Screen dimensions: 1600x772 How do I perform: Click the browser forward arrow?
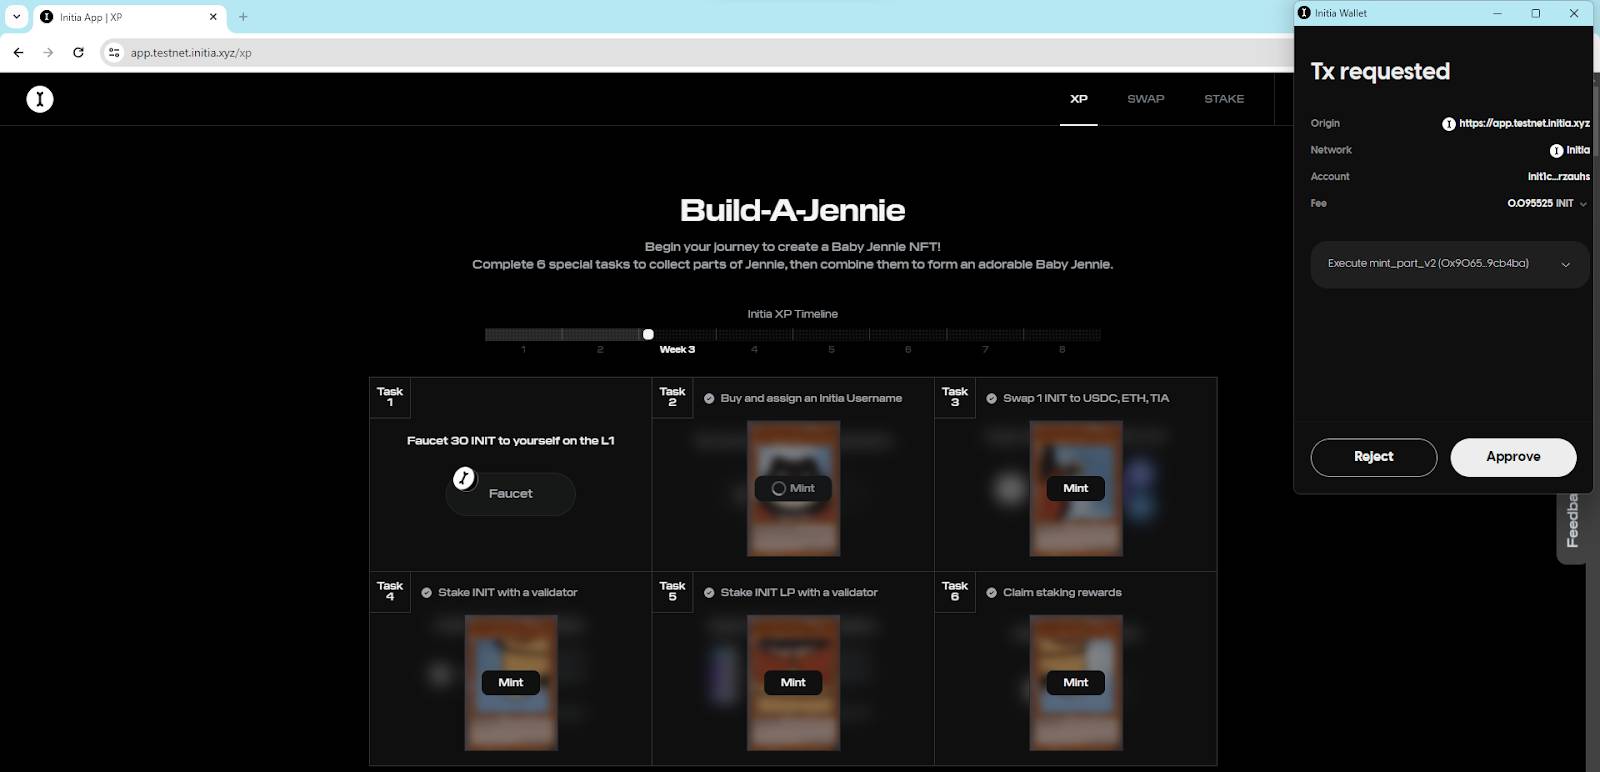(x=48, y=52)
